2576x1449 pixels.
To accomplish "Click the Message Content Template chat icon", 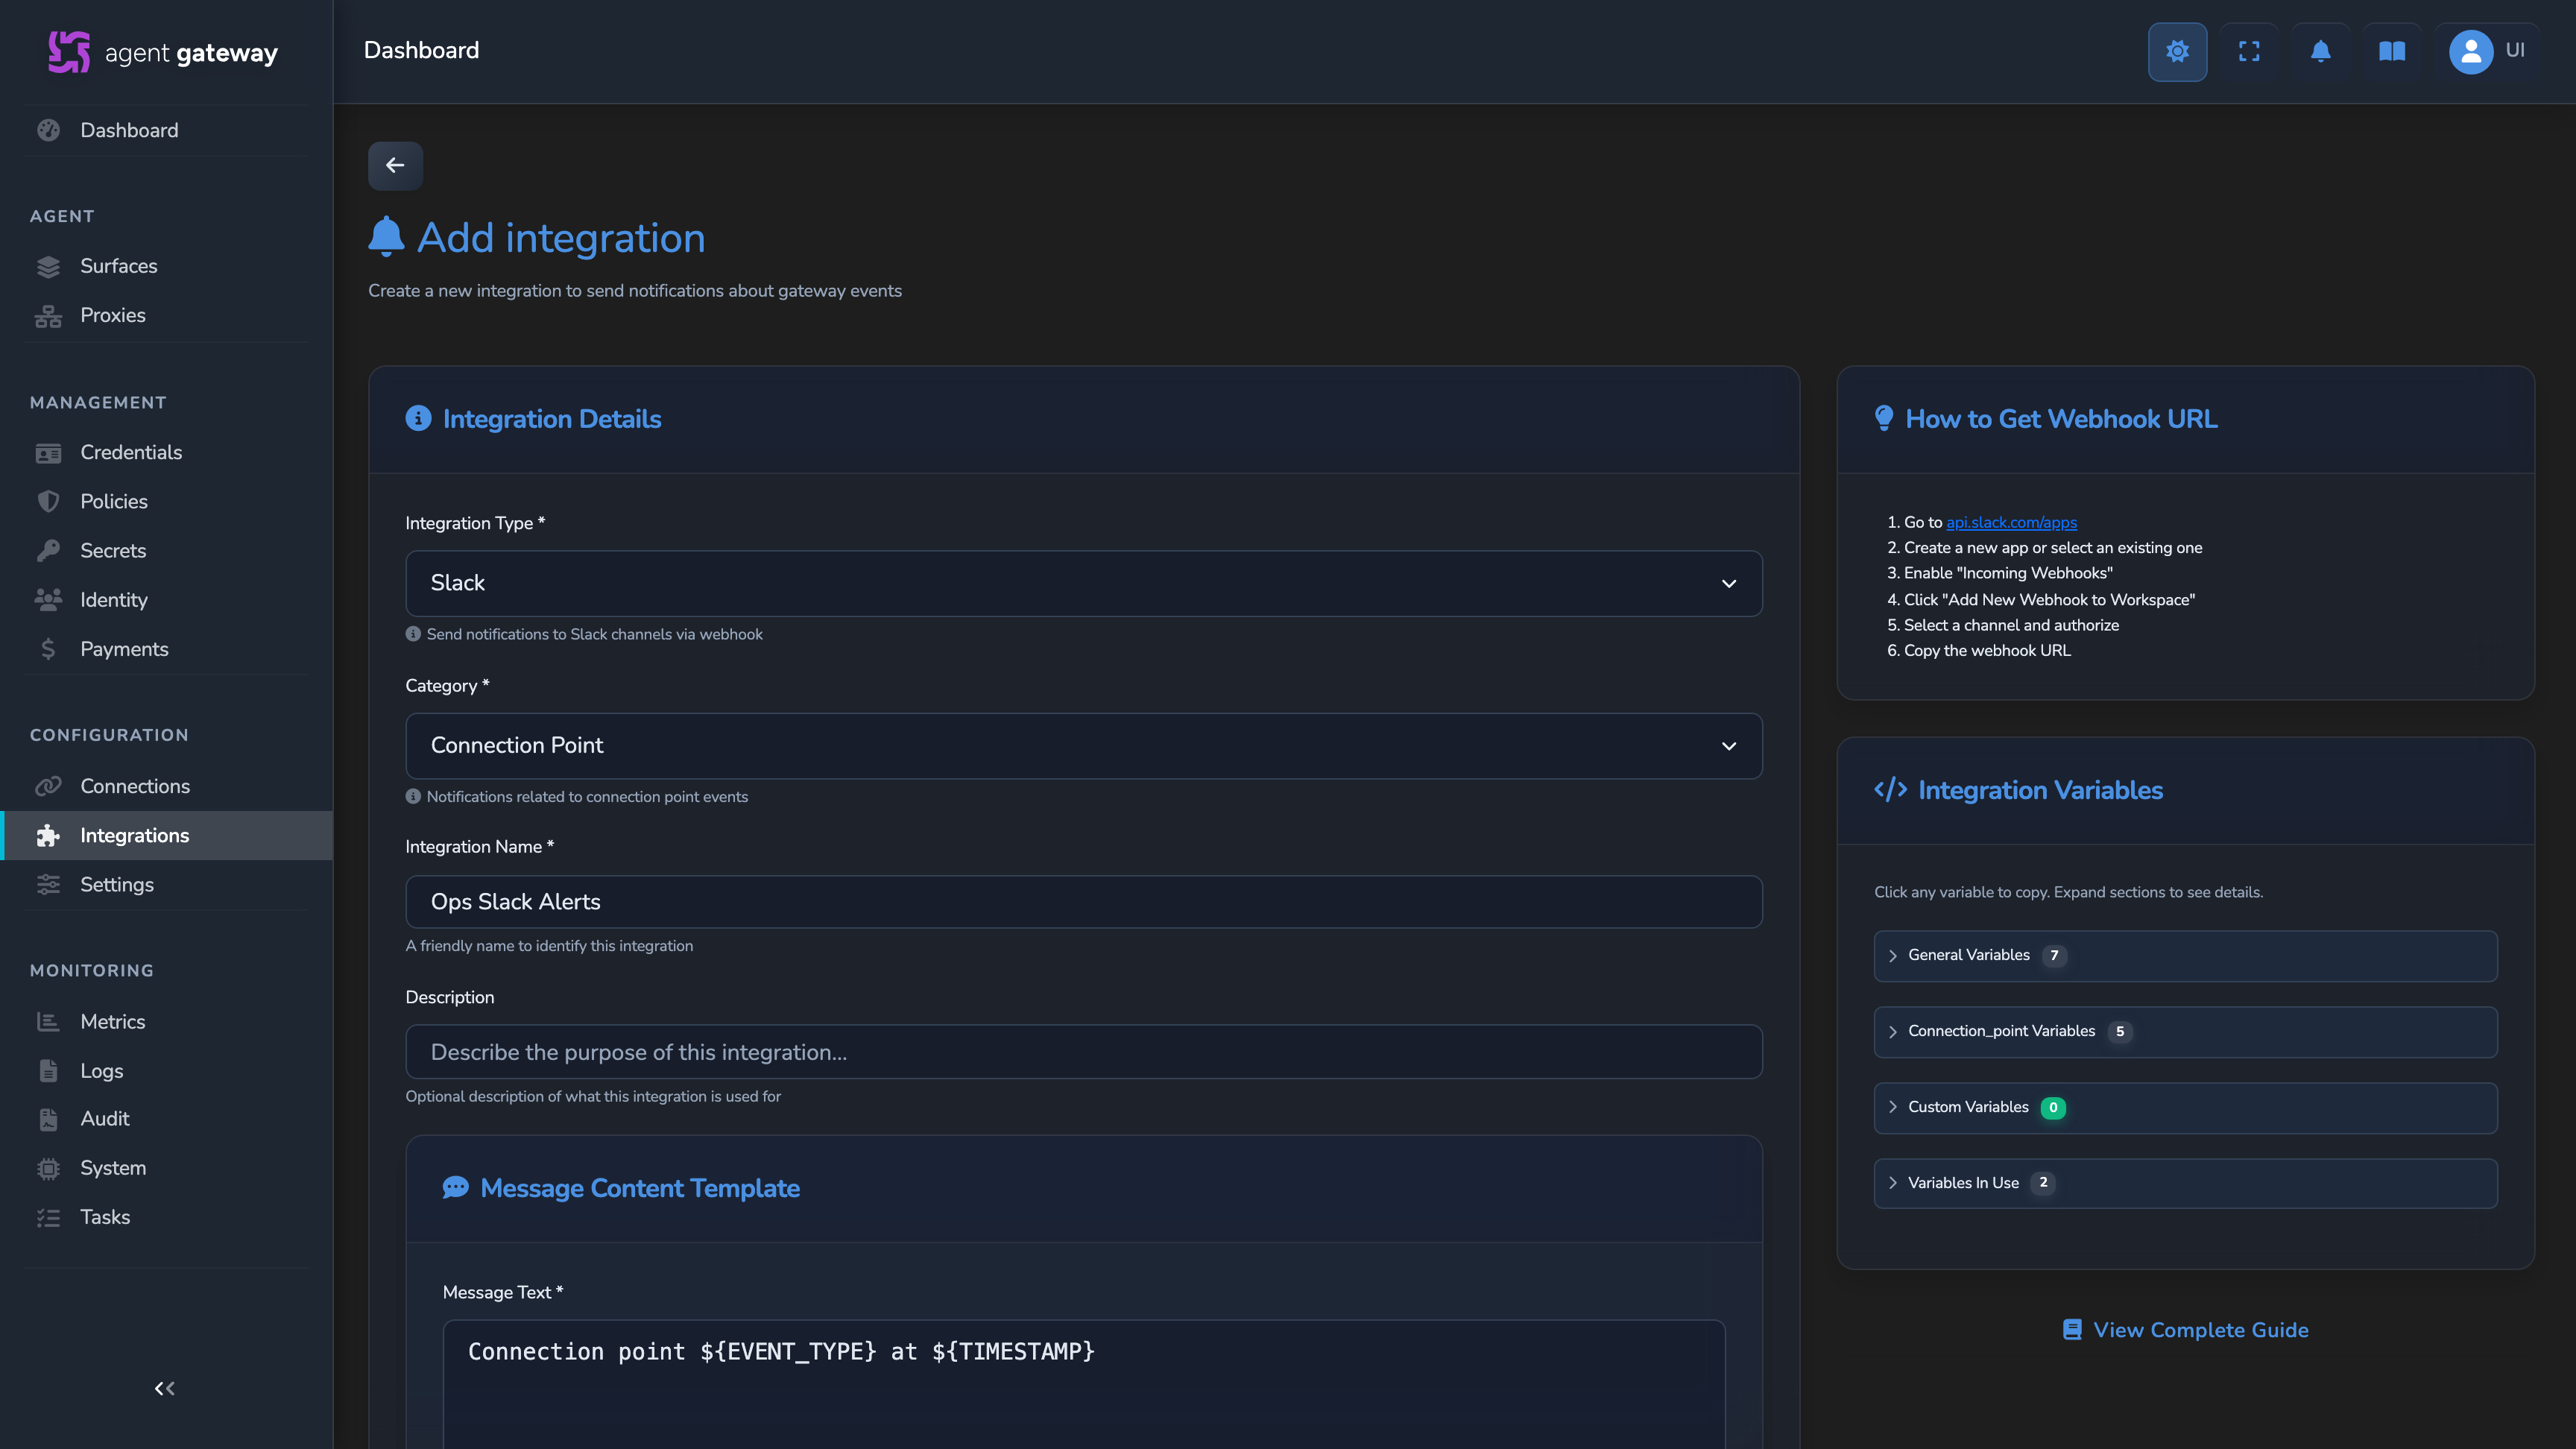I will coord(455,1188).
